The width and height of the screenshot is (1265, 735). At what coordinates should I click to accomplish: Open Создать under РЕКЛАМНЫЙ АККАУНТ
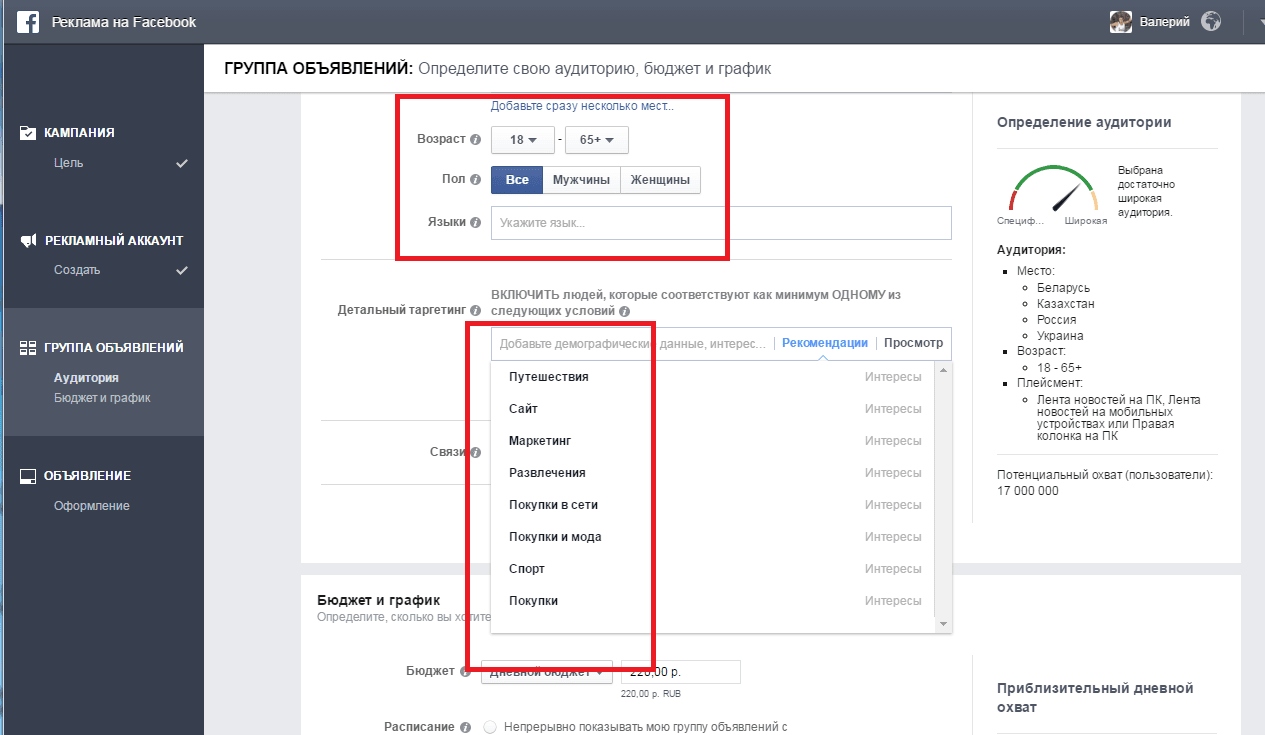[77, 270]
